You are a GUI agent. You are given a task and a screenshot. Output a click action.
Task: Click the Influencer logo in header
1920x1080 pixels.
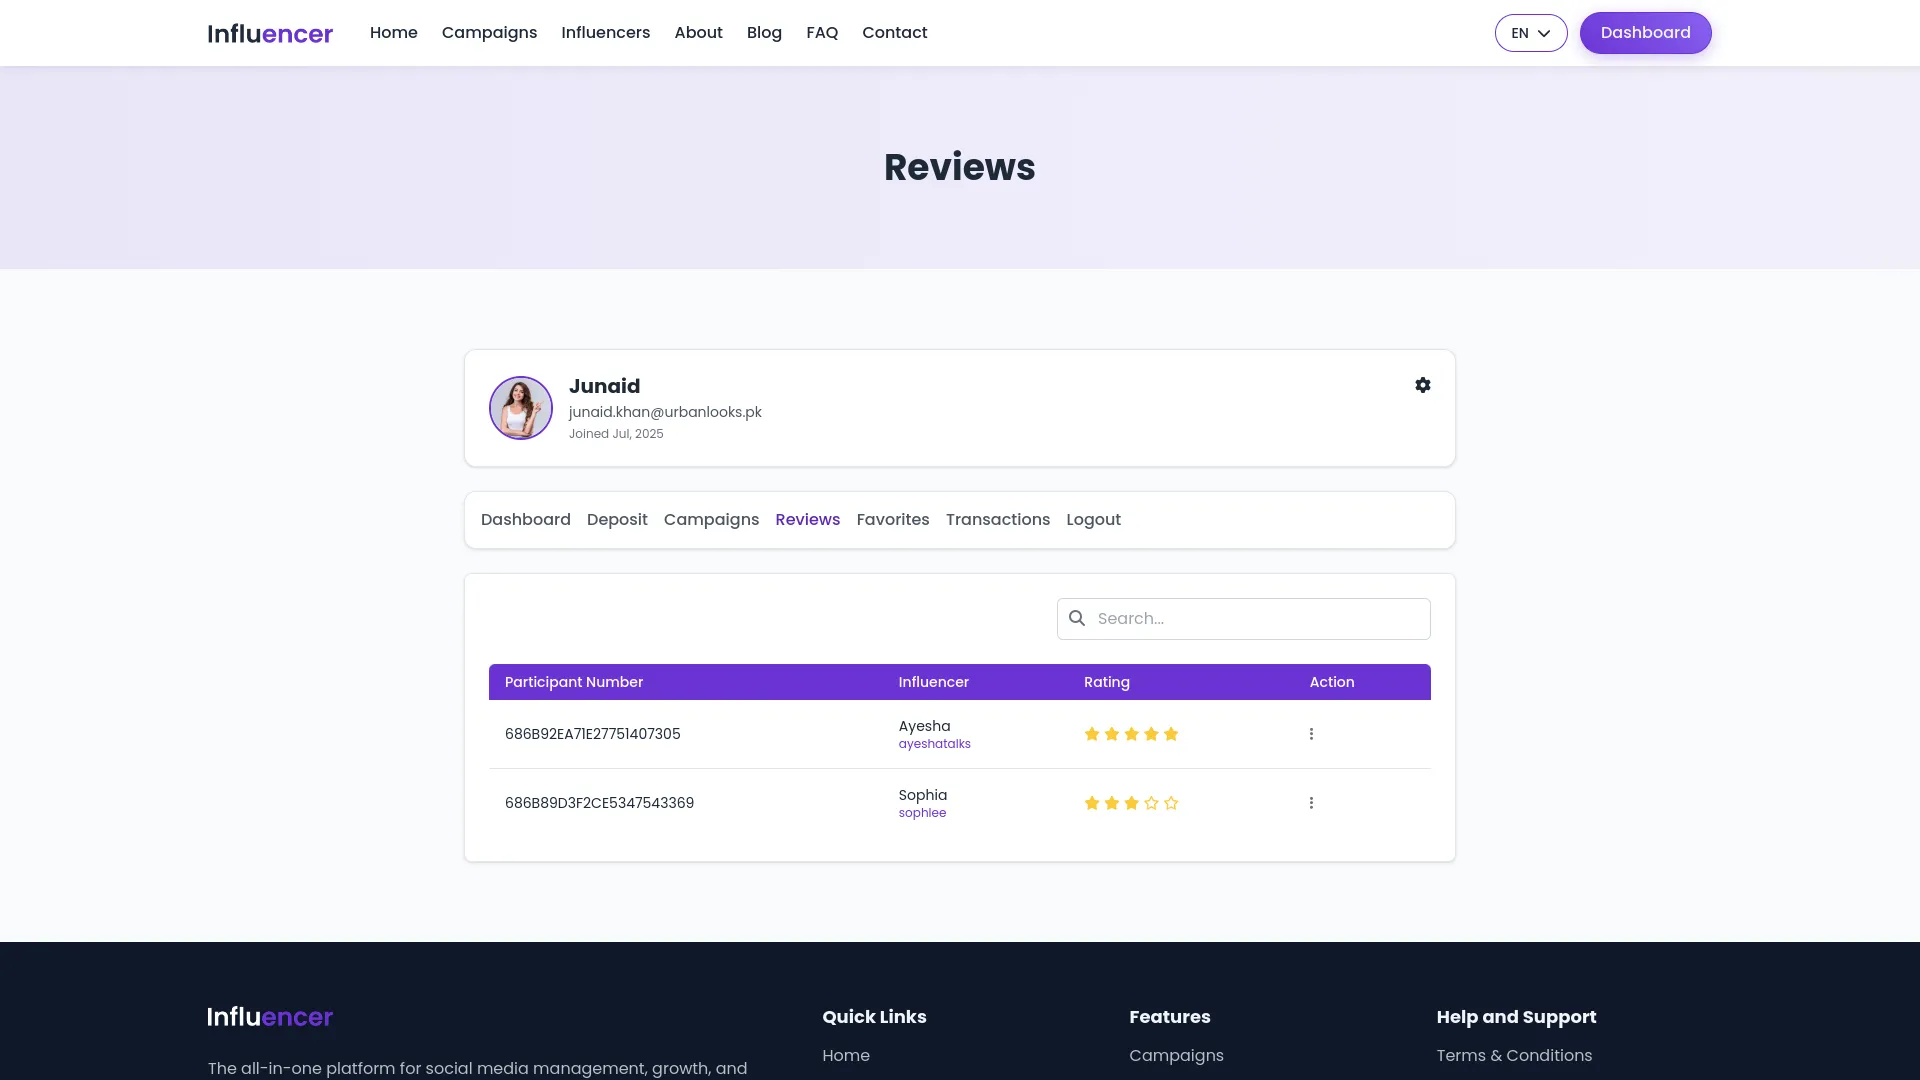point(270,34)
